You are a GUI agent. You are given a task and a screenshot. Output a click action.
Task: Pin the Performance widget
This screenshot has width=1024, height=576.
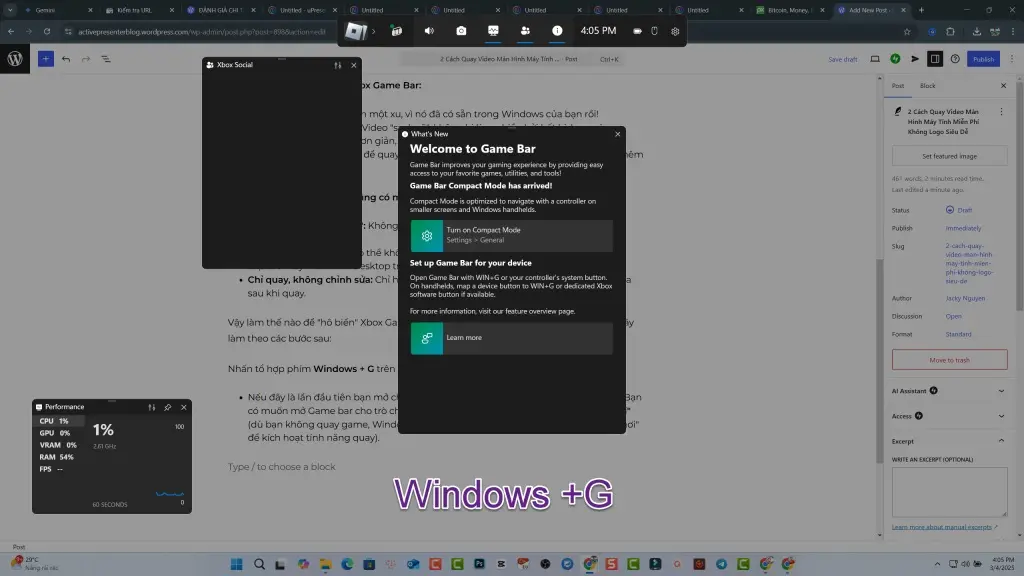[168, 407]
